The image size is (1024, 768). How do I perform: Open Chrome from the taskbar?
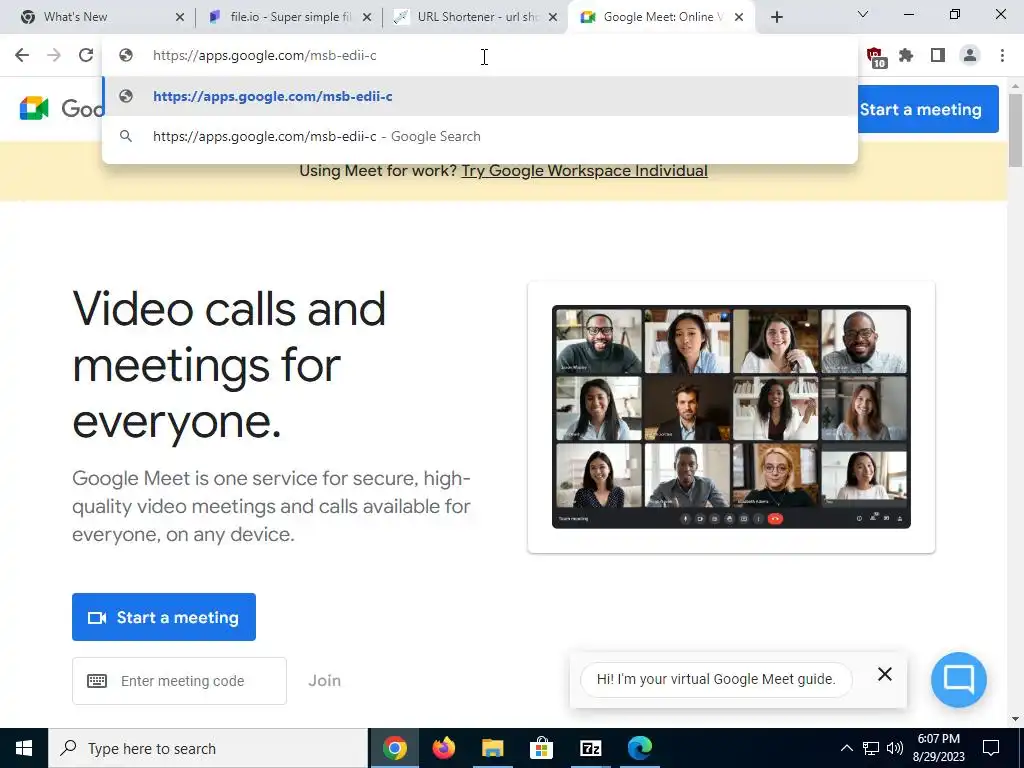point(394,748)
